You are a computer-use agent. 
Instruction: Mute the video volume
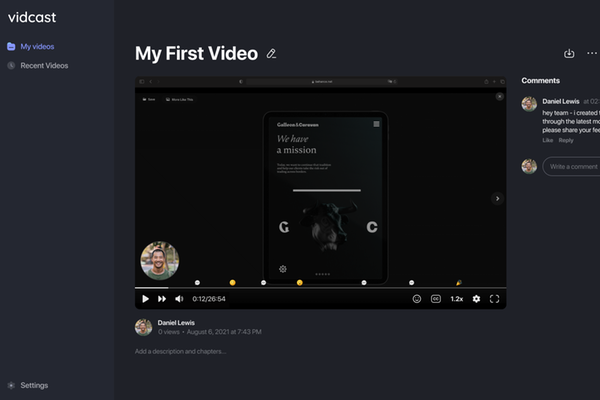[179, 299]
